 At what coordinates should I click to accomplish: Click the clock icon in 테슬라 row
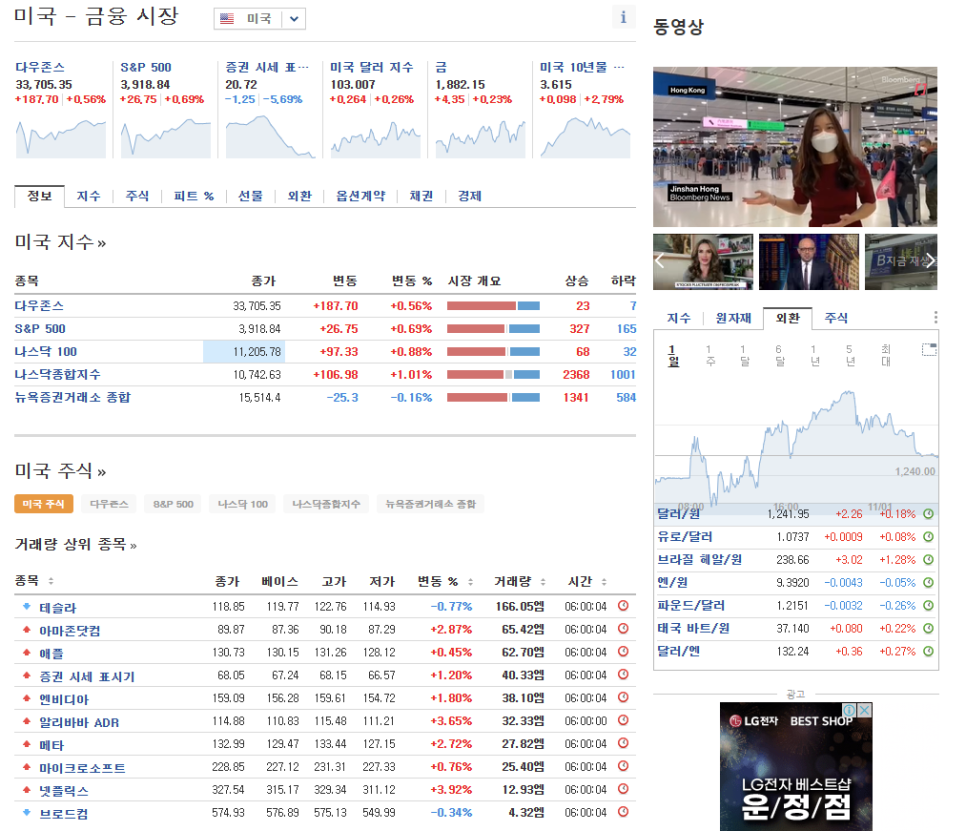tap(623, 606)
